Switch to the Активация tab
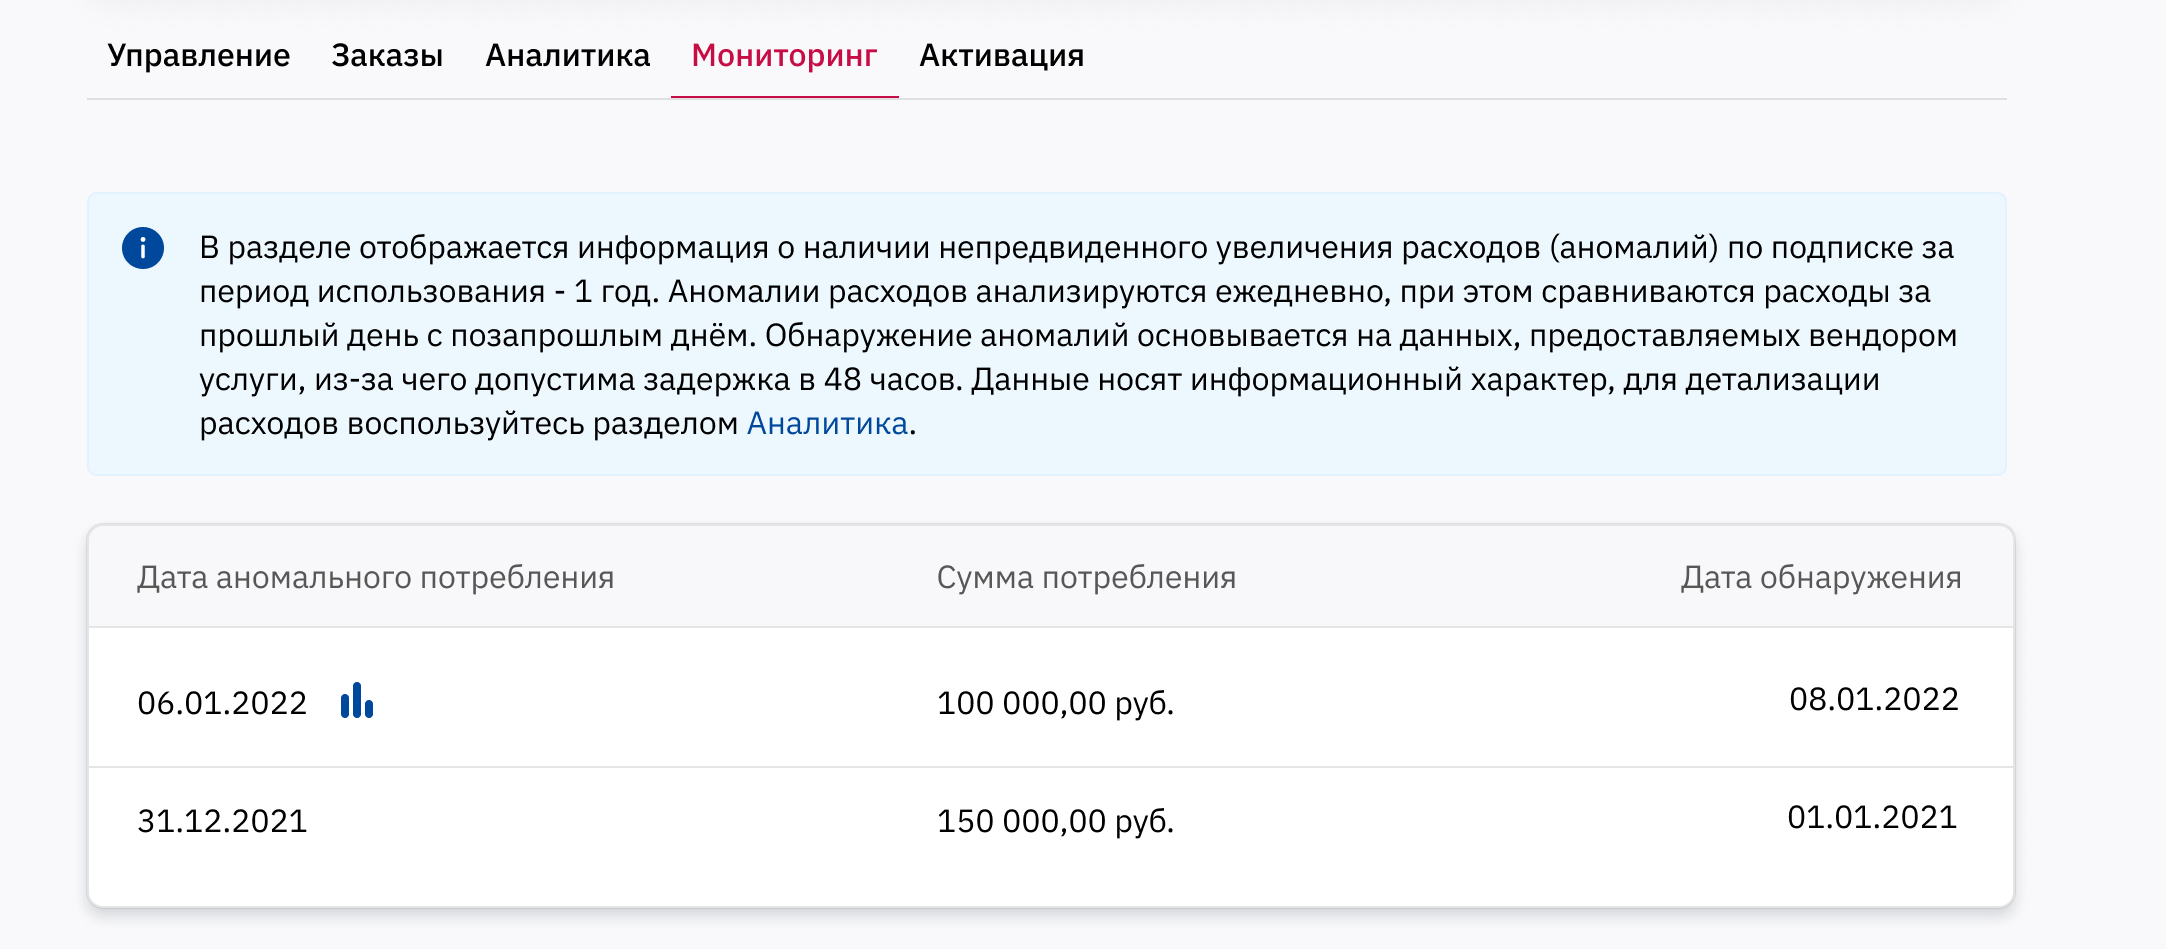Viewport: 2166px width, 949px height. (x=1001, y=56)
